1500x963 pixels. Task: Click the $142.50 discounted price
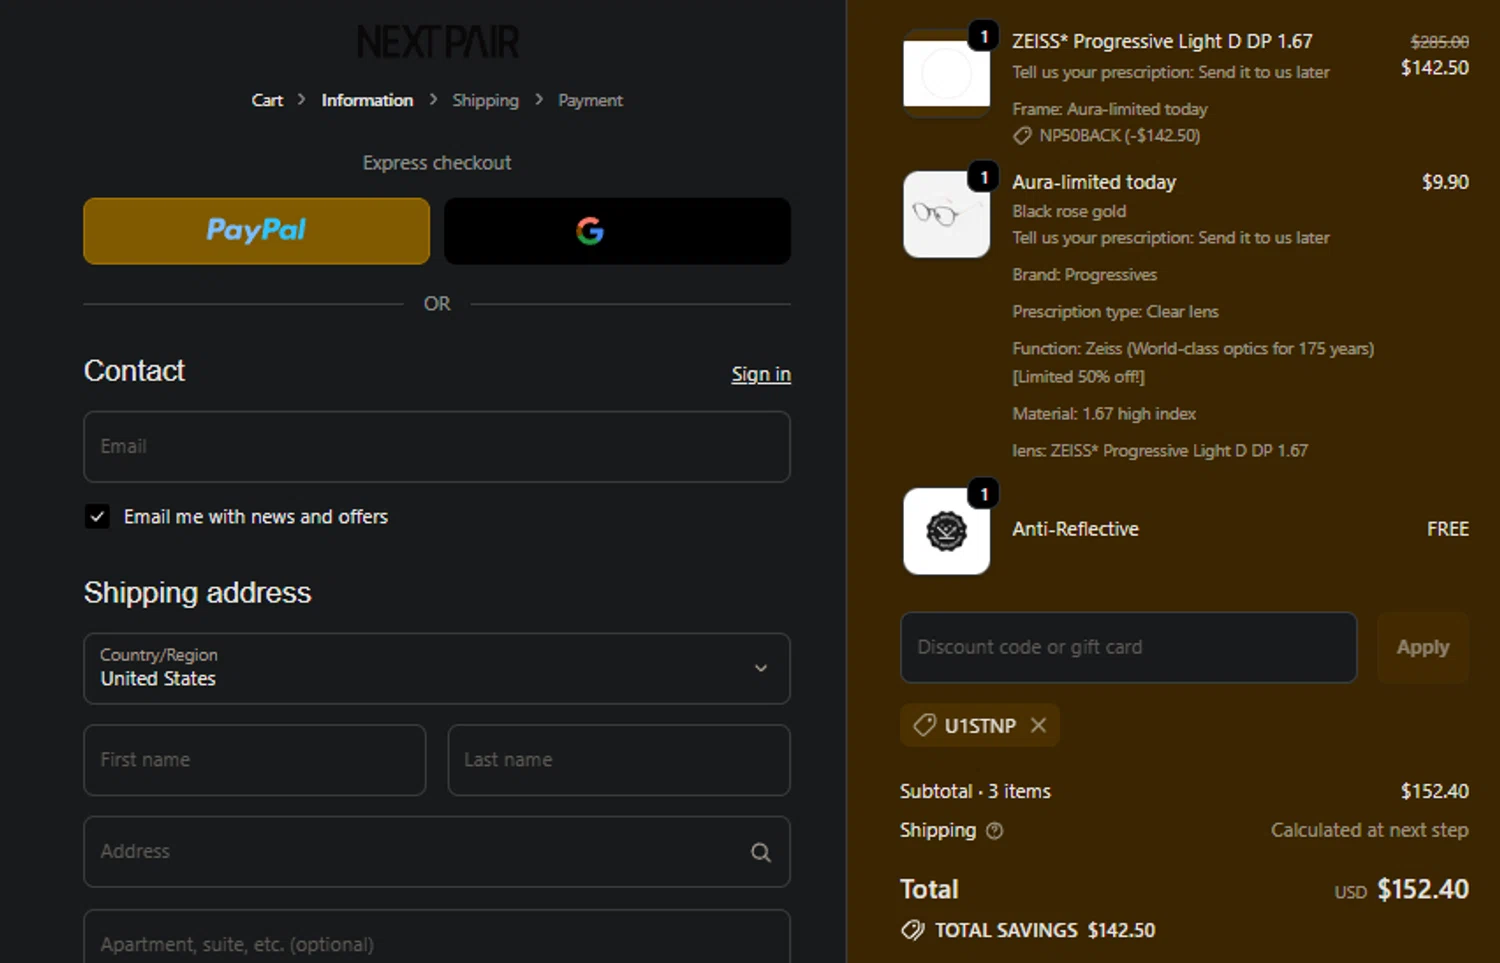click(1434, 68)
